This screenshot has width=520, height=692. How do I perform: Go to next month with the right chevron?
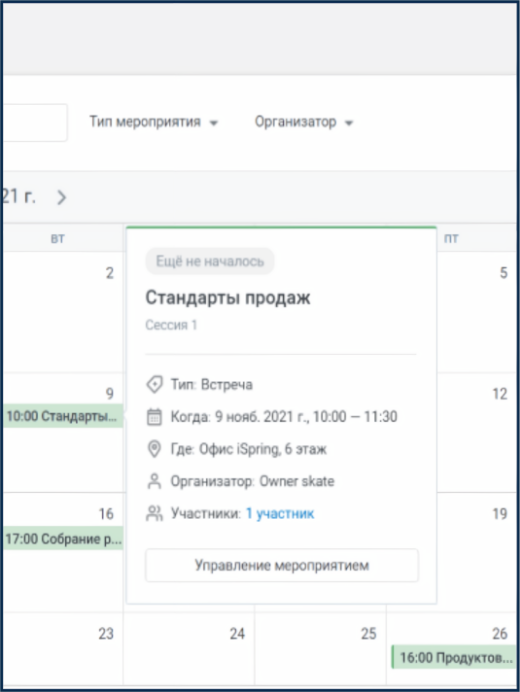coord(61,197)
